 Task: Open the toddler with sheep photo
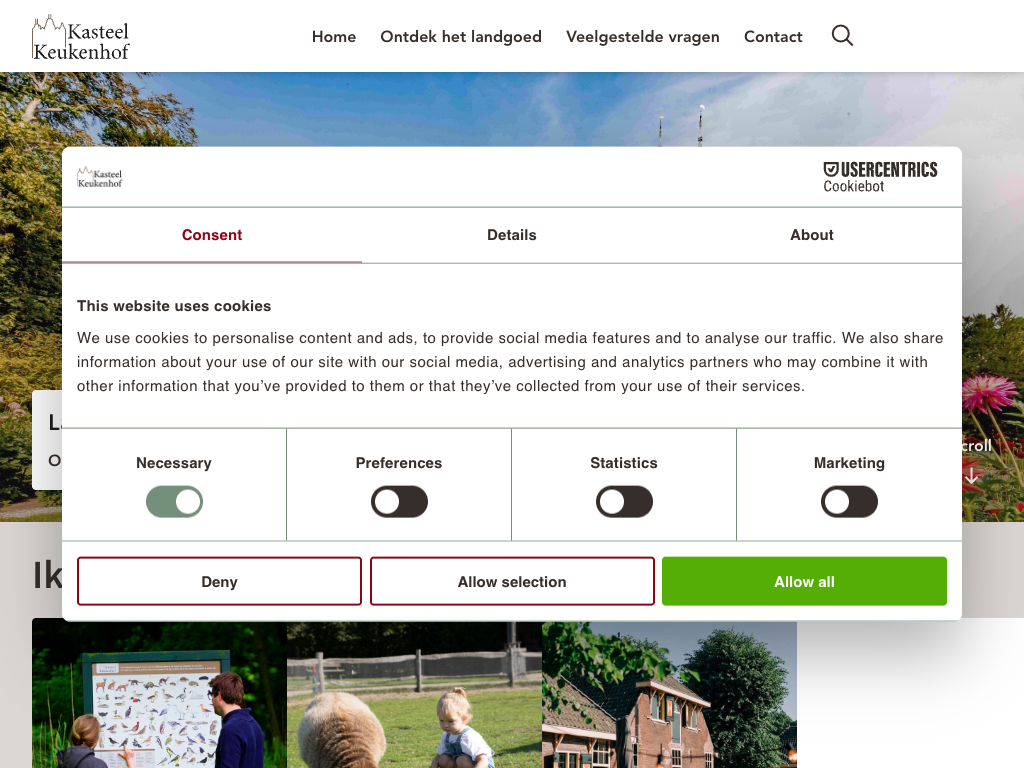[414, 695]
